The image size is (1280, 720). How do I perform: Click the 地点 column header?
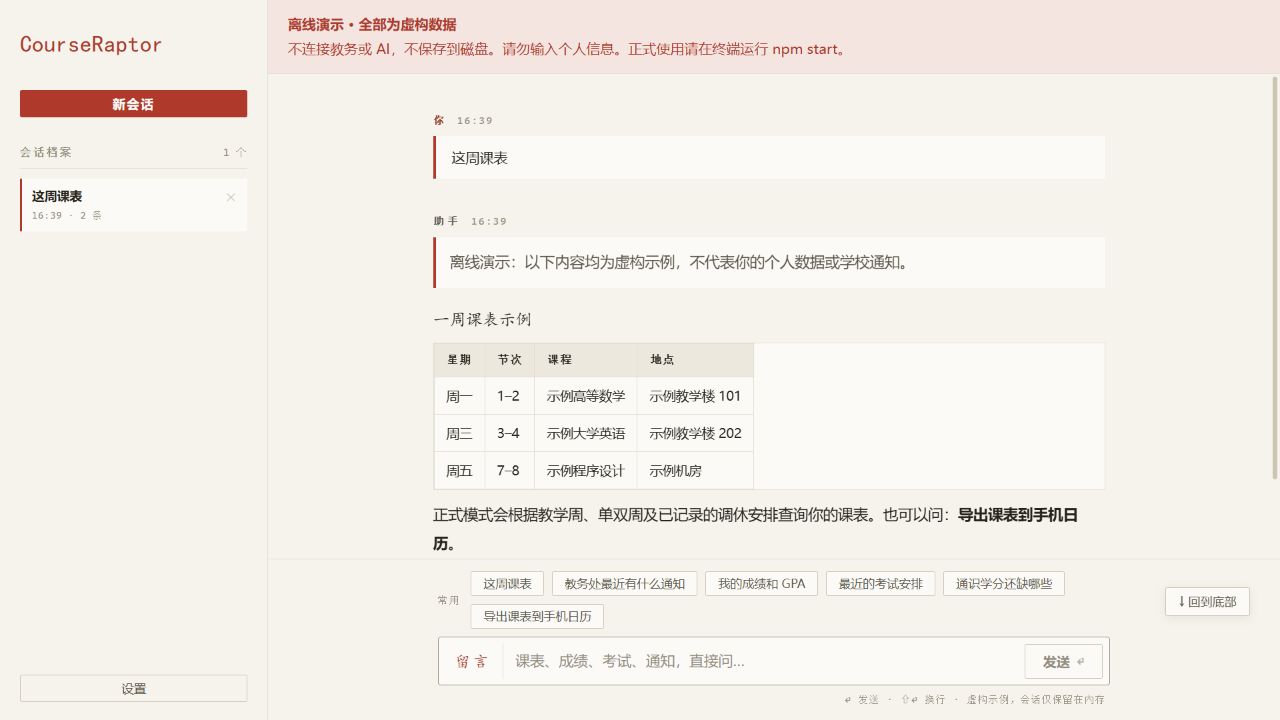695,359
